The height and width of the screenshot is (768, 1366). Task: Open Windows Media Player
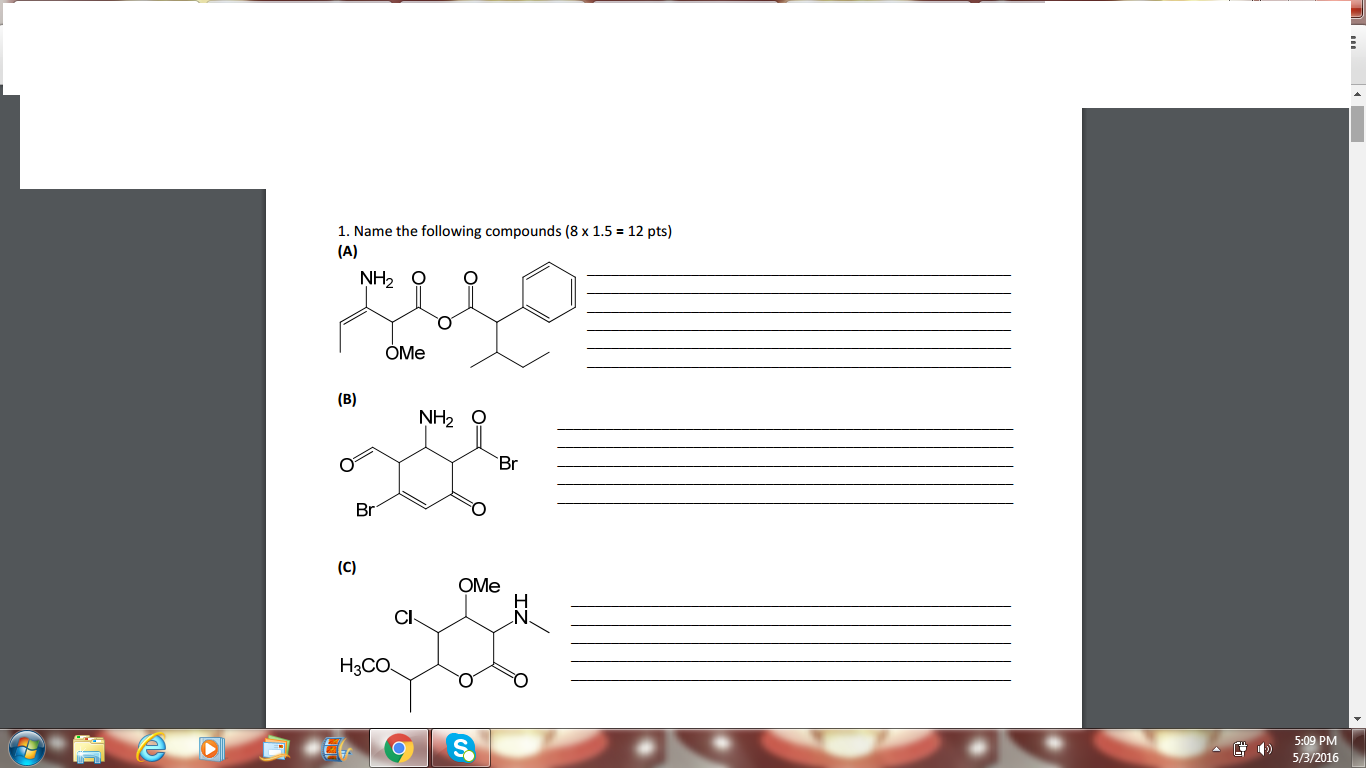pos(211,749)
